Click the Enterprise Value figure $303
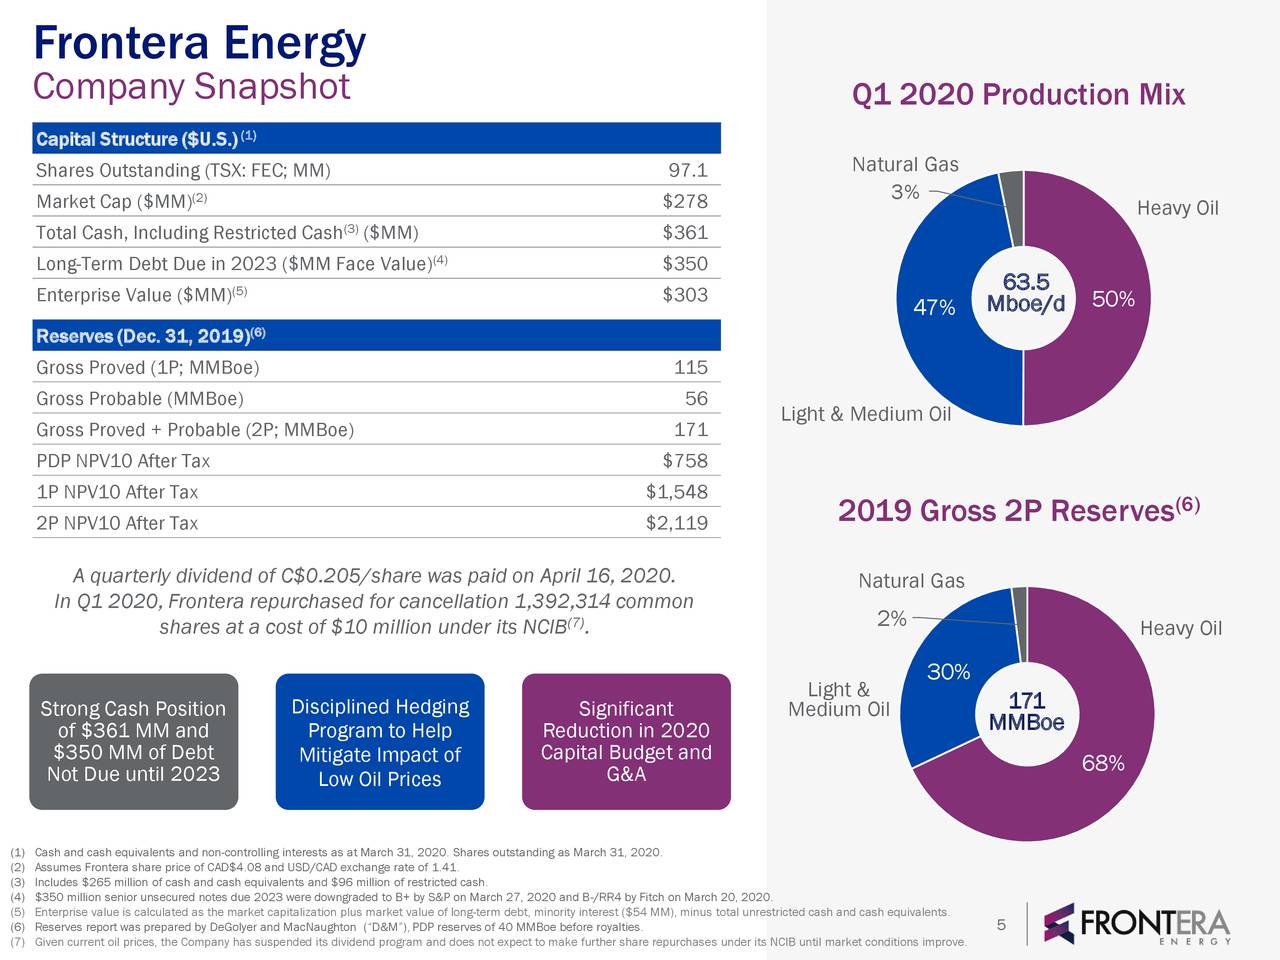 tap(685, 295)
